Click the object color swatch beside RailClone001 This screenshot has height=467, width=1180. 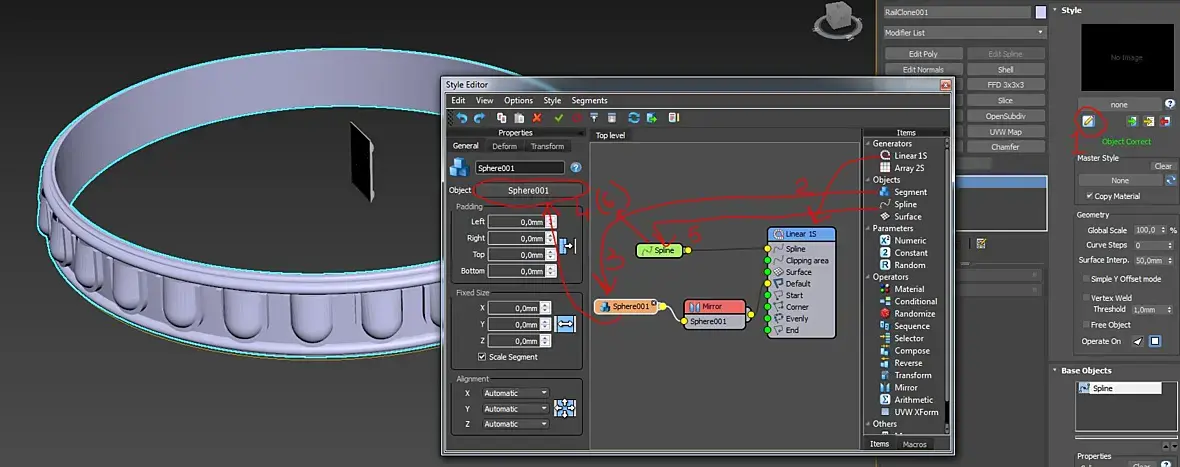[x=1041, y=12]
